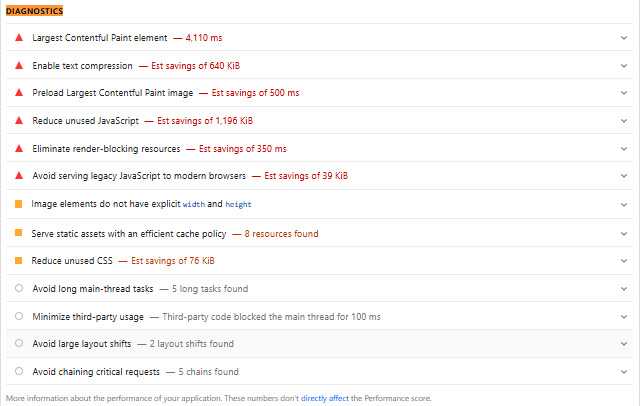This screenshot has height=406, width=641.
Task: Select the DIAGNOSTICS section heading
Action: pos(34,10)
